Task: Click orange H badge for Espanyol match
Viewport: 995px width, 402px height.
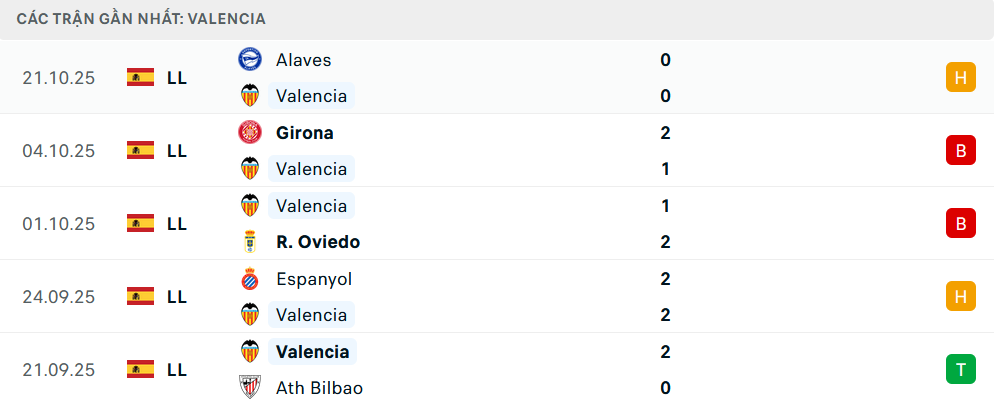Action: [x=960, y=296]
